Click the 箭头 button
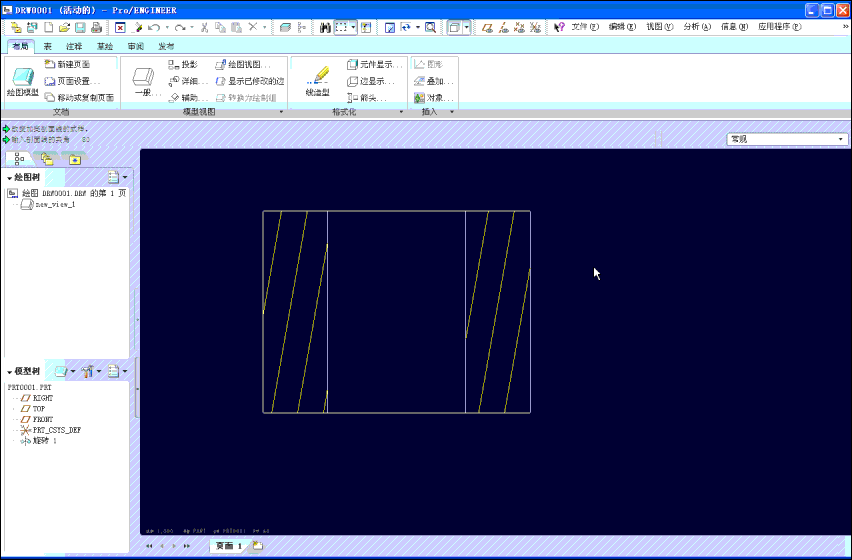This screenshot has width=852, height=560. pyautogui.click(x=367, y=98)
